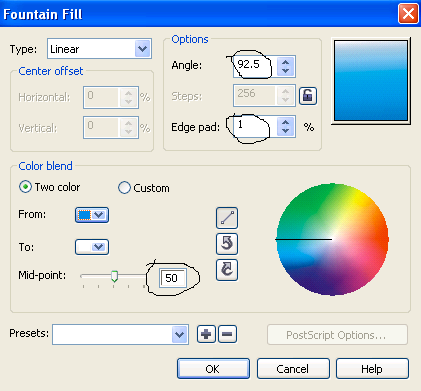Viewport: 421px width, 391px height.
Task: Open the To color dropdown
Action: point(92,247)
